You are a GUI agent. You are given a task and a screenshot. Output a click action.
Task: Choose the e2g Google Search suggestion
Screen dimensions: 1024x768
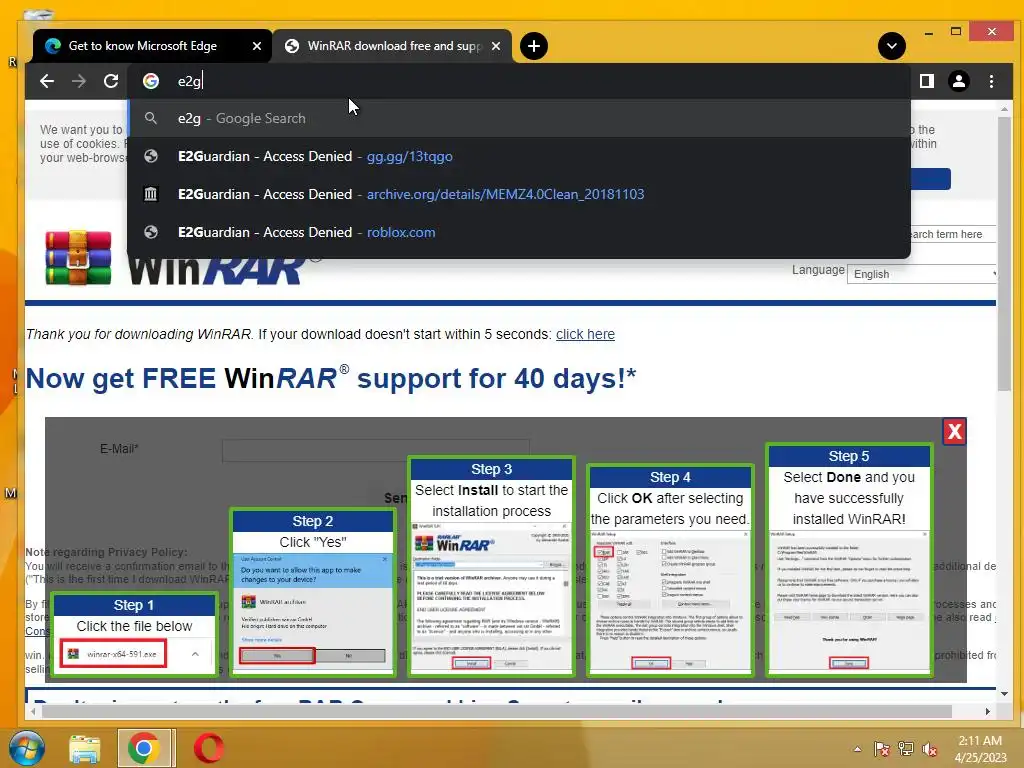point(519,118)
